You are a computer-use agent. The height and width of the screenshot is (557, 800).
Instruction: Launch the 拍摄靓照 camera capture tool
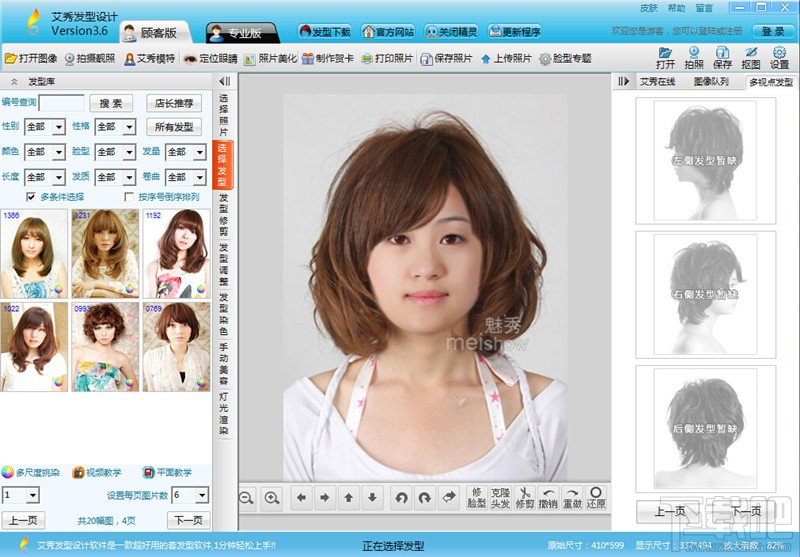[x=90, y=59]
